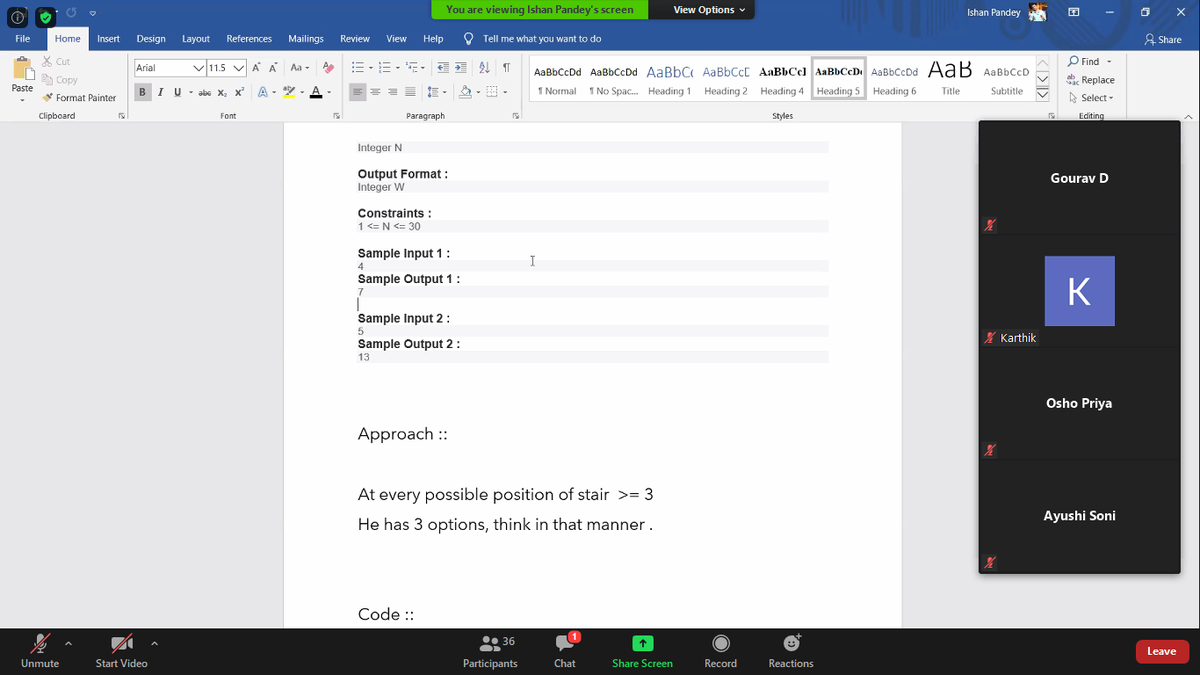Open the Mailings ribbon tab

(305, 38)
